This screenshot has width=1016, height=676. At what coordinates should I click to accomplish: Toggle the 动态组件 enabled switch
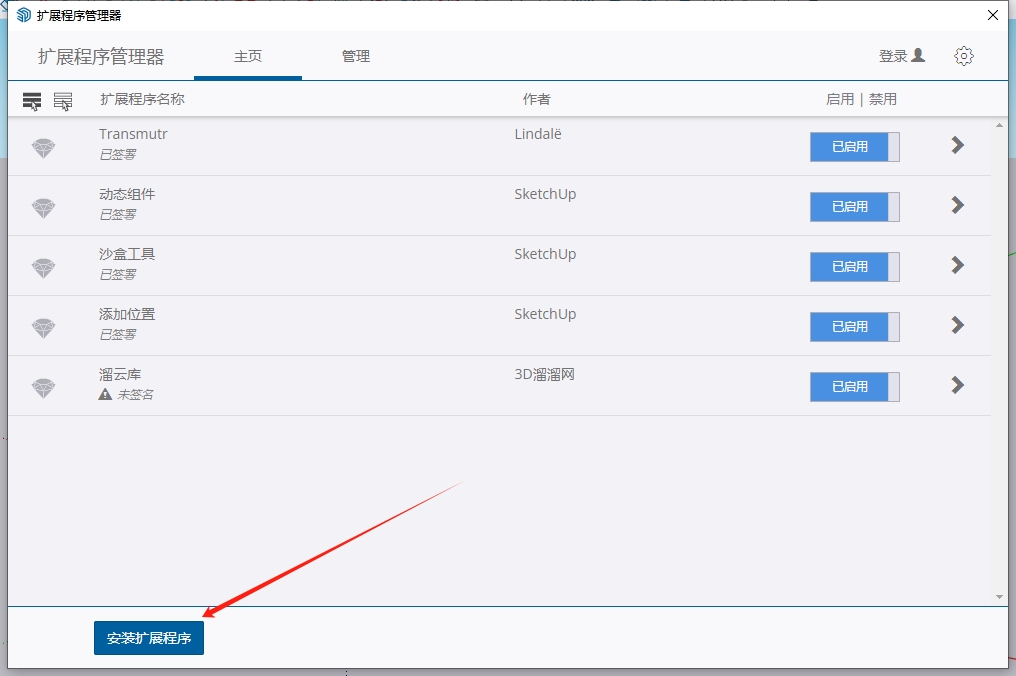tap(854, 207)
